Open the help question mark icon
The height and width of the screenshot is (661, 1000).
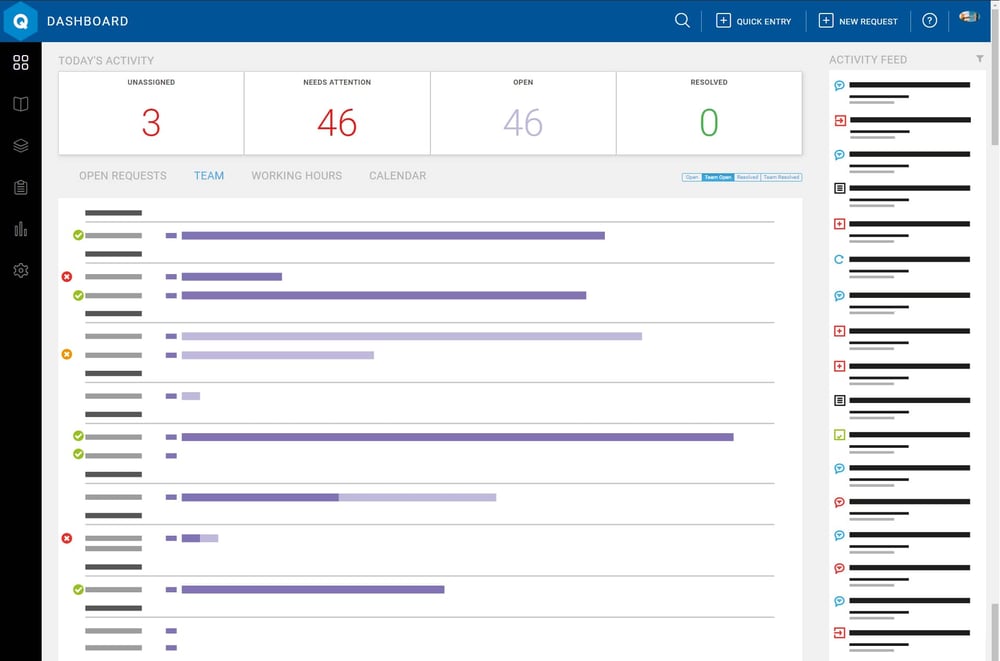(x=929, y=21)
